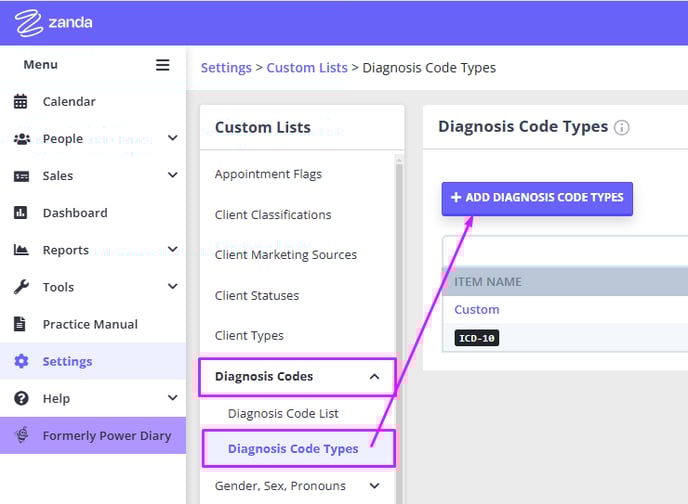Open the Sales menu item
This screenshot has width=688, height=504.
point(93,176)
